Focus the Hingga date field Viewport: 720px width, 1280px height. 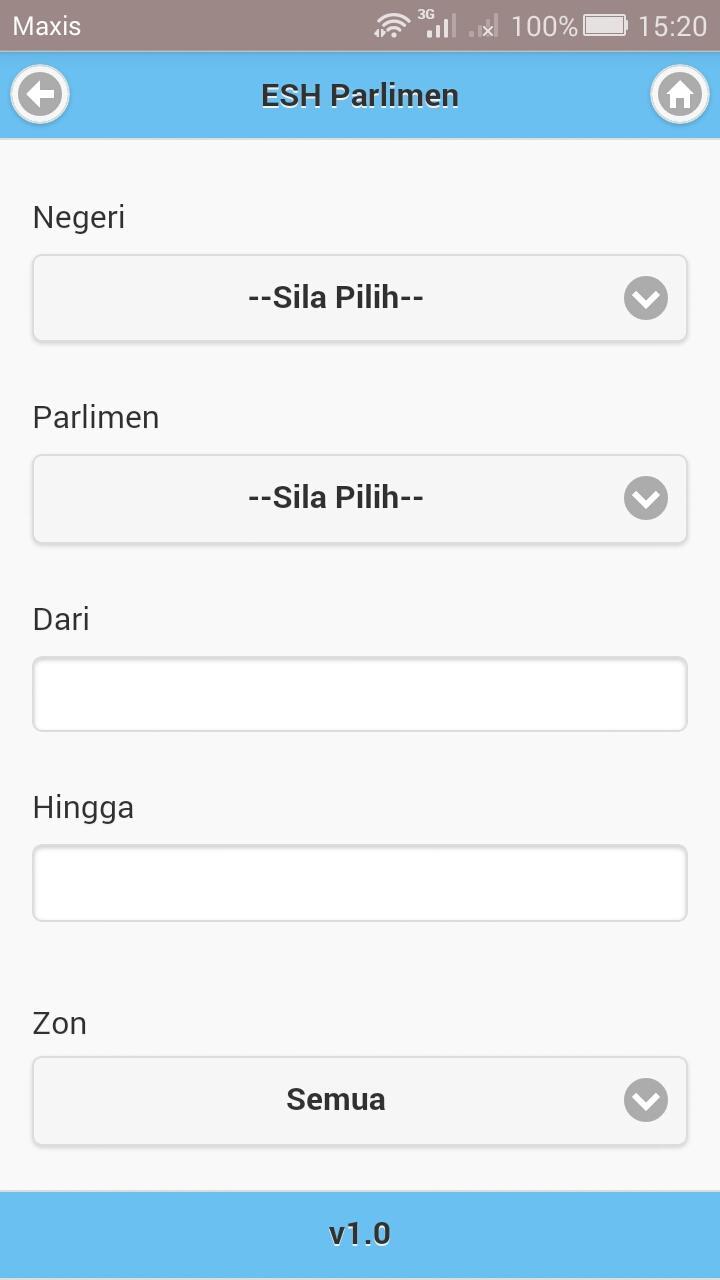coord(360,883)
